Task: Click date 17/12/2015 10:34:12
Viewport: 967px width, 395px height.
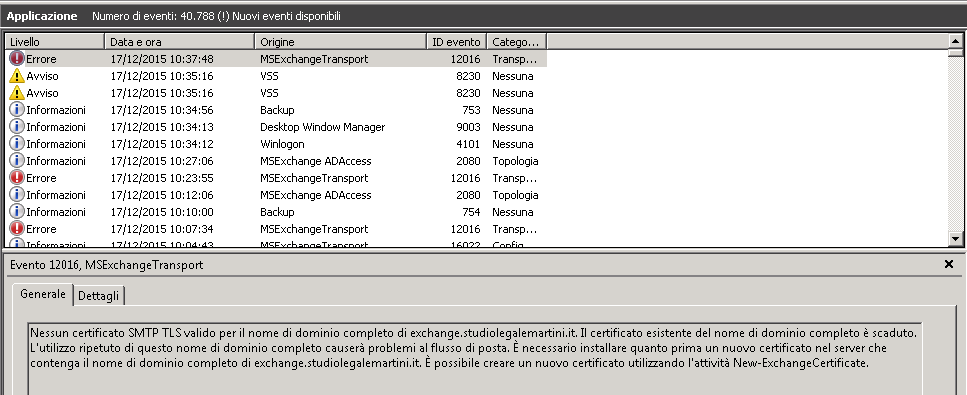Action: coord(162,144)
